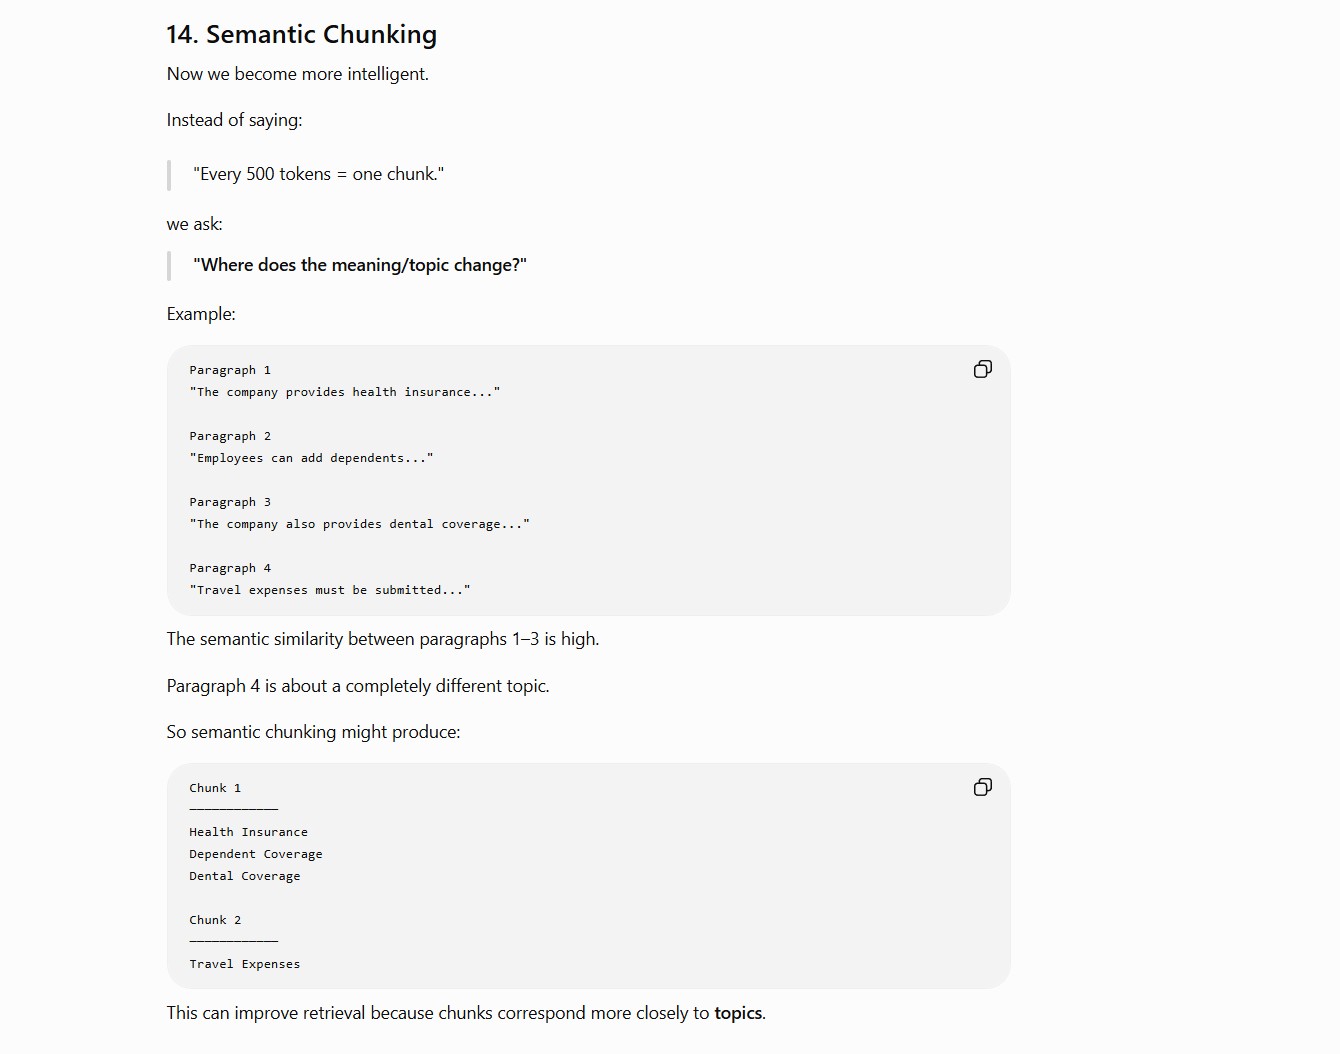This screenshot has height=1054, width=1340.
Task: Click the bold quote 'Where does the meaning/topic change?'
Action: click(x=360, y=265)
